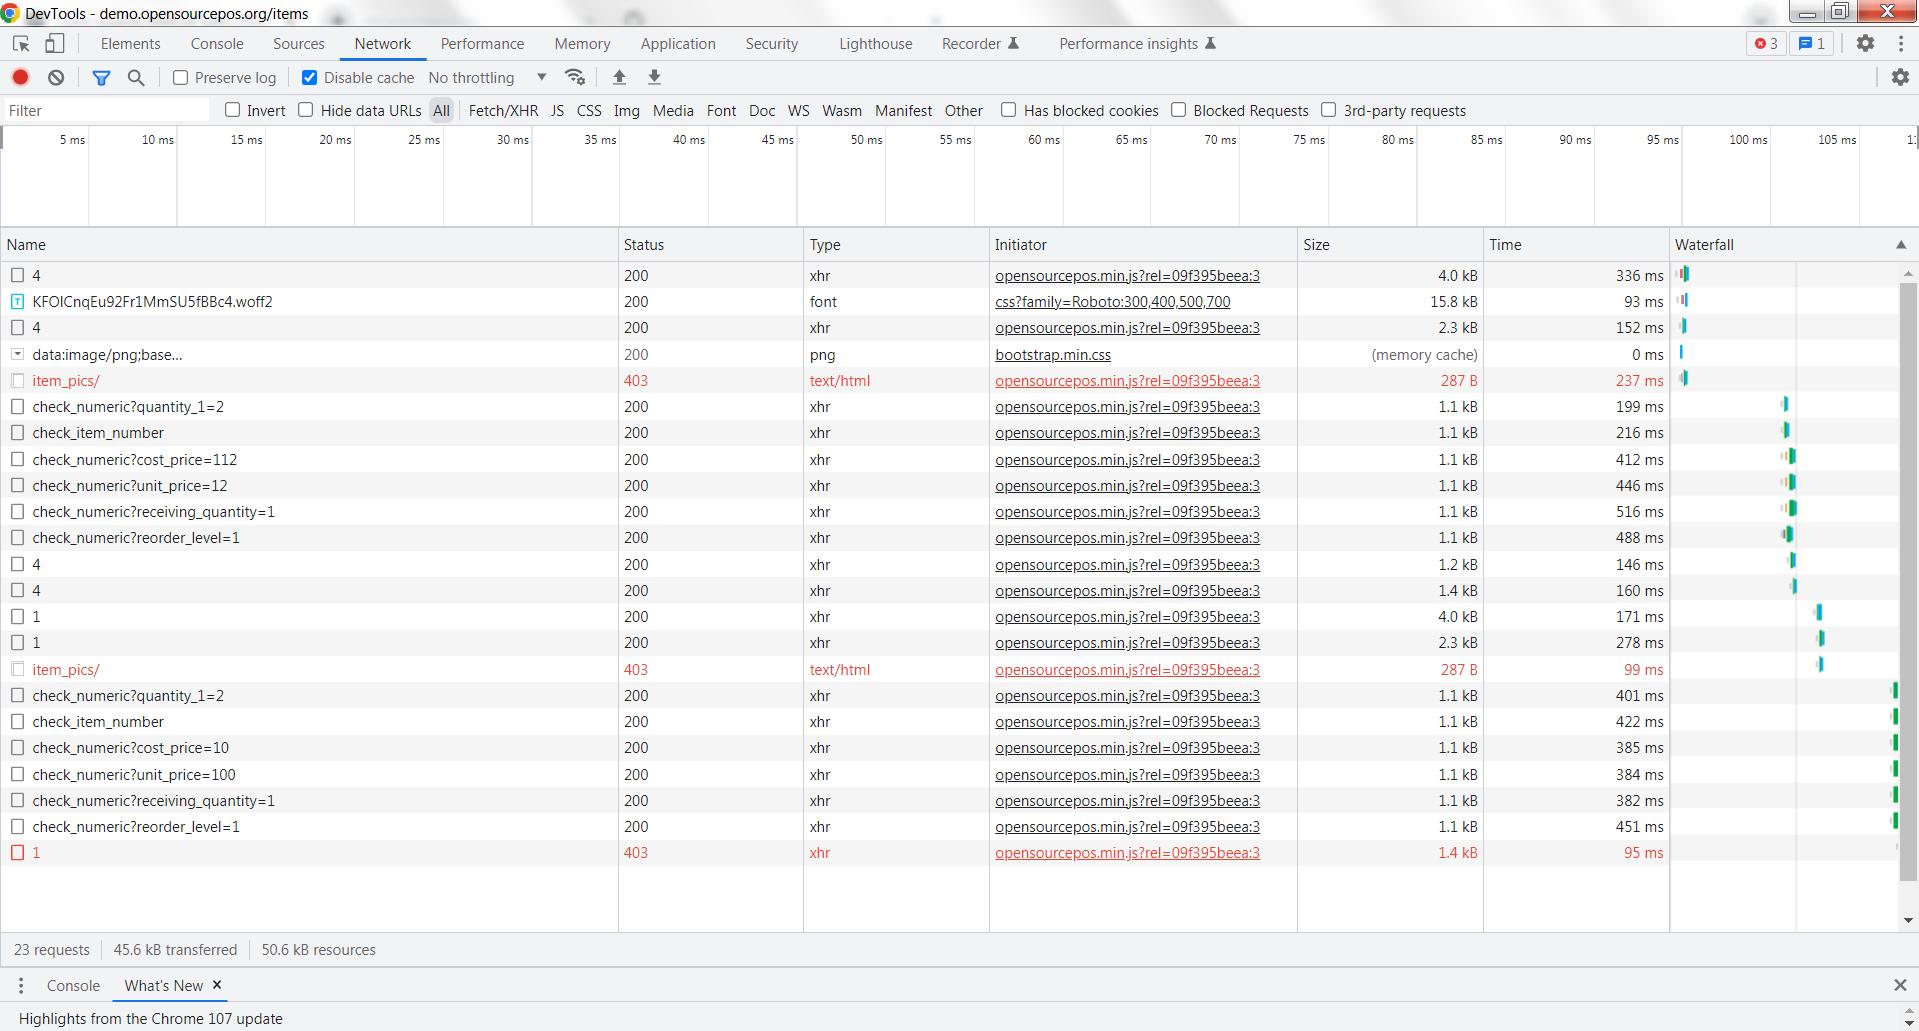Switch to the Performance panel

point(482,43)
